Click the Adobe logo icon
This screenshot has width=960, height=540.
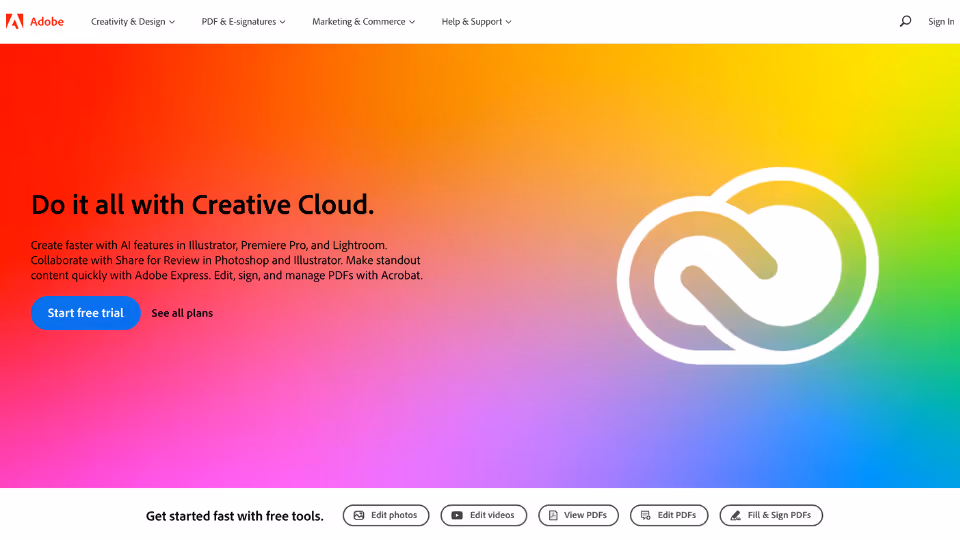(15, 21)
